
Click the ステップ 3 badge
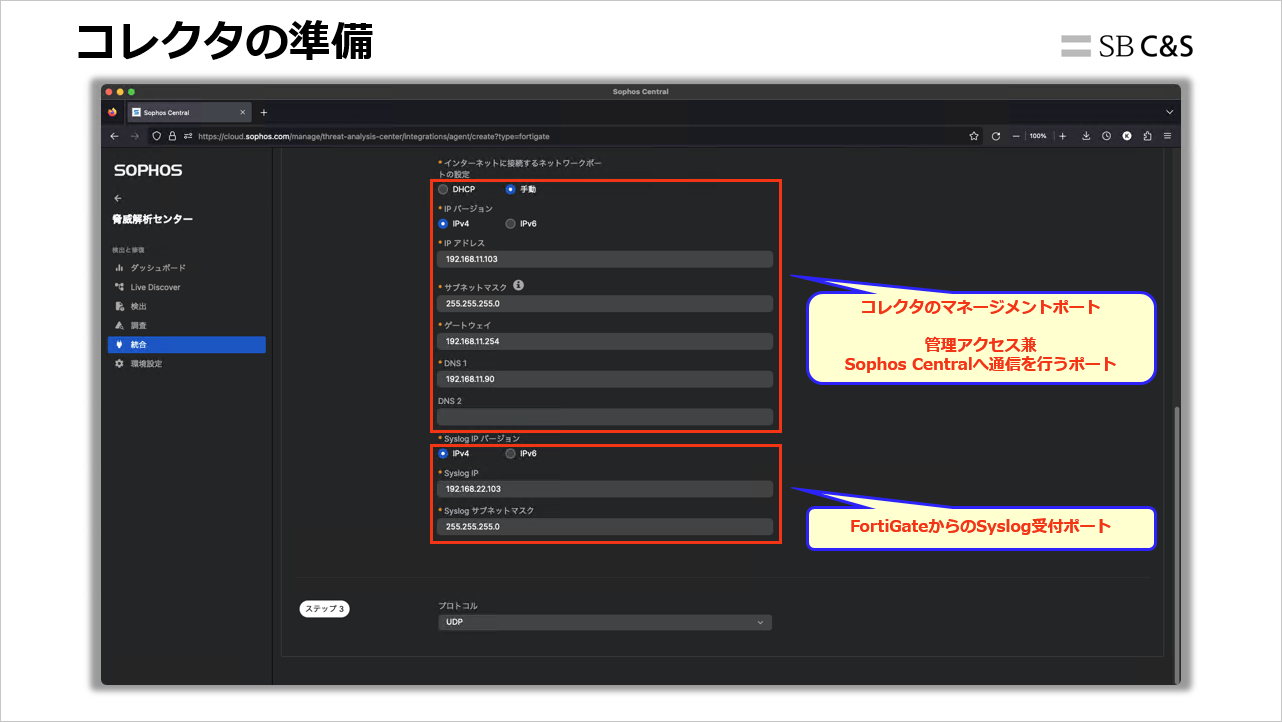[324, 608]
